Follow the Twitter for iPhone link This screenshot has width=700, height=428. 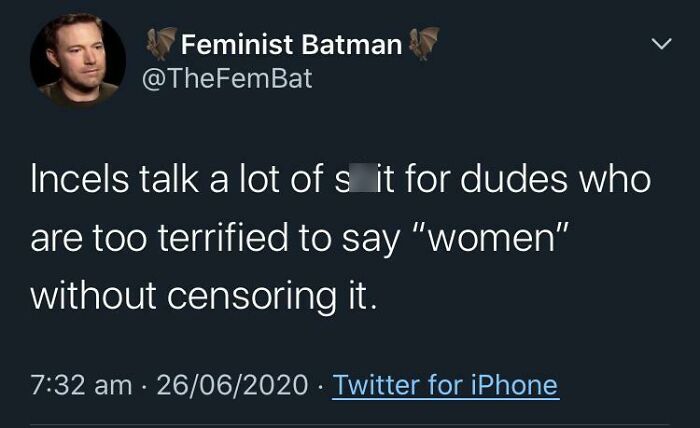pyautogui.click(x=445, y=385)
